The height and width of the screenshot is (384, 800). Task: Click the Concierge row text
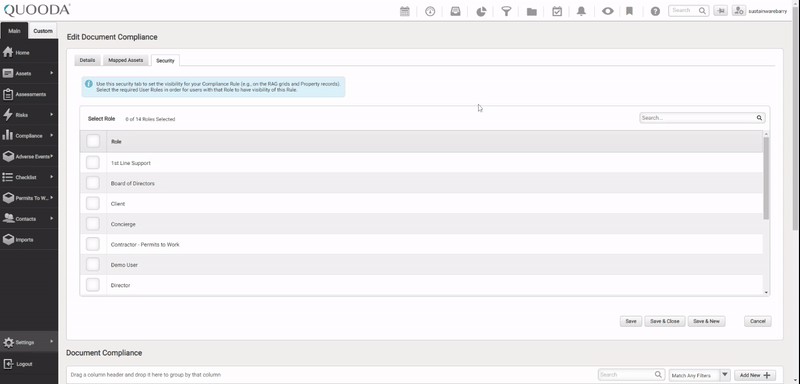click(x=123, y=224)
